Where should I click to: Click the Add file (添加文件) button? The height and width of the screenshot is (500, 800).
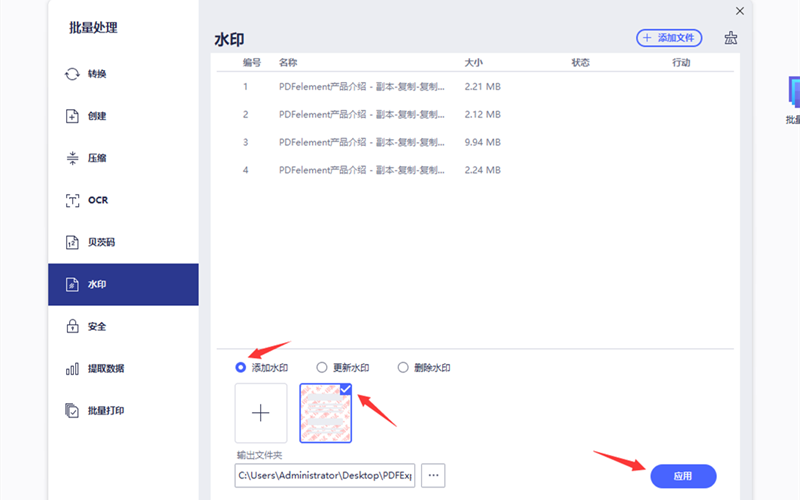point(669,38)
